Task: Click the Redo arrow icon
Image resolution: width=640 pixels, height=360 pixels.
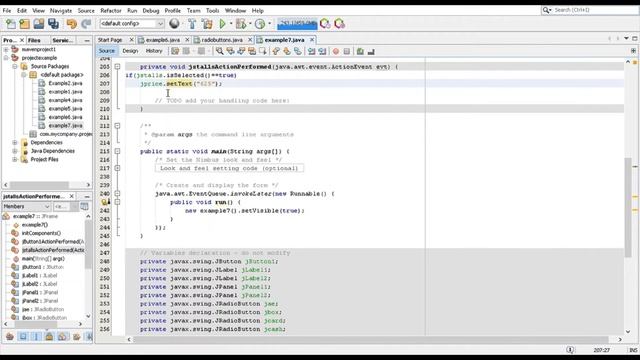Action: click(x=86, y=24)
